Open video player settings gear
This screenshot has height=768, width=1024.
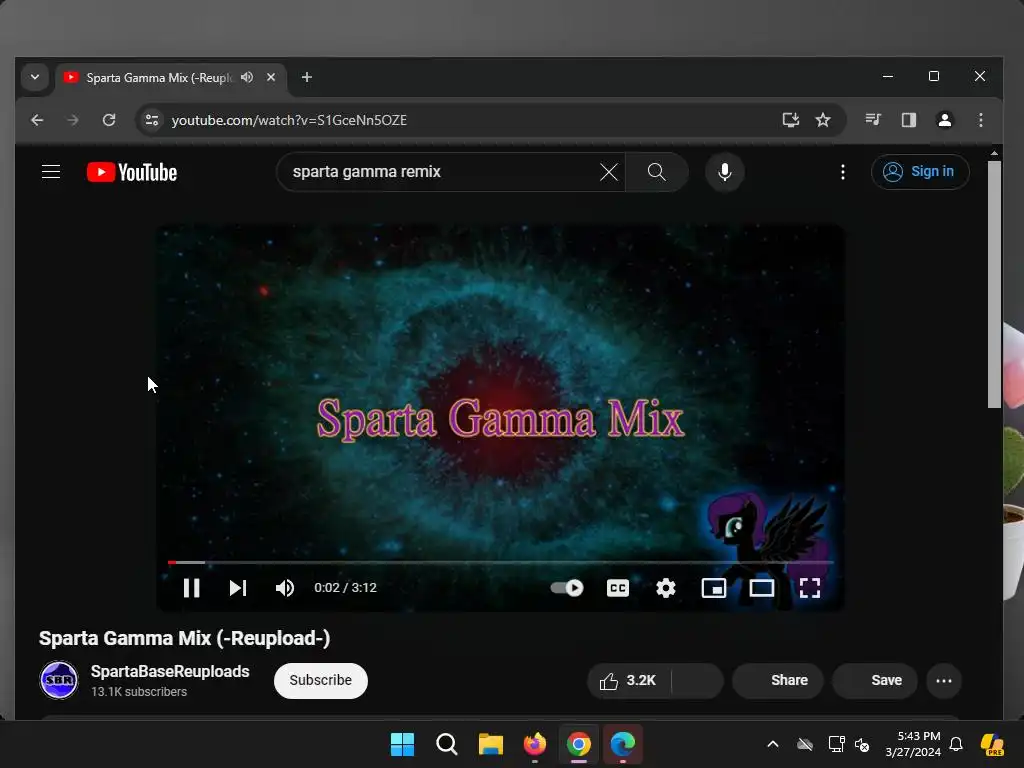click(x=665, y=588)
